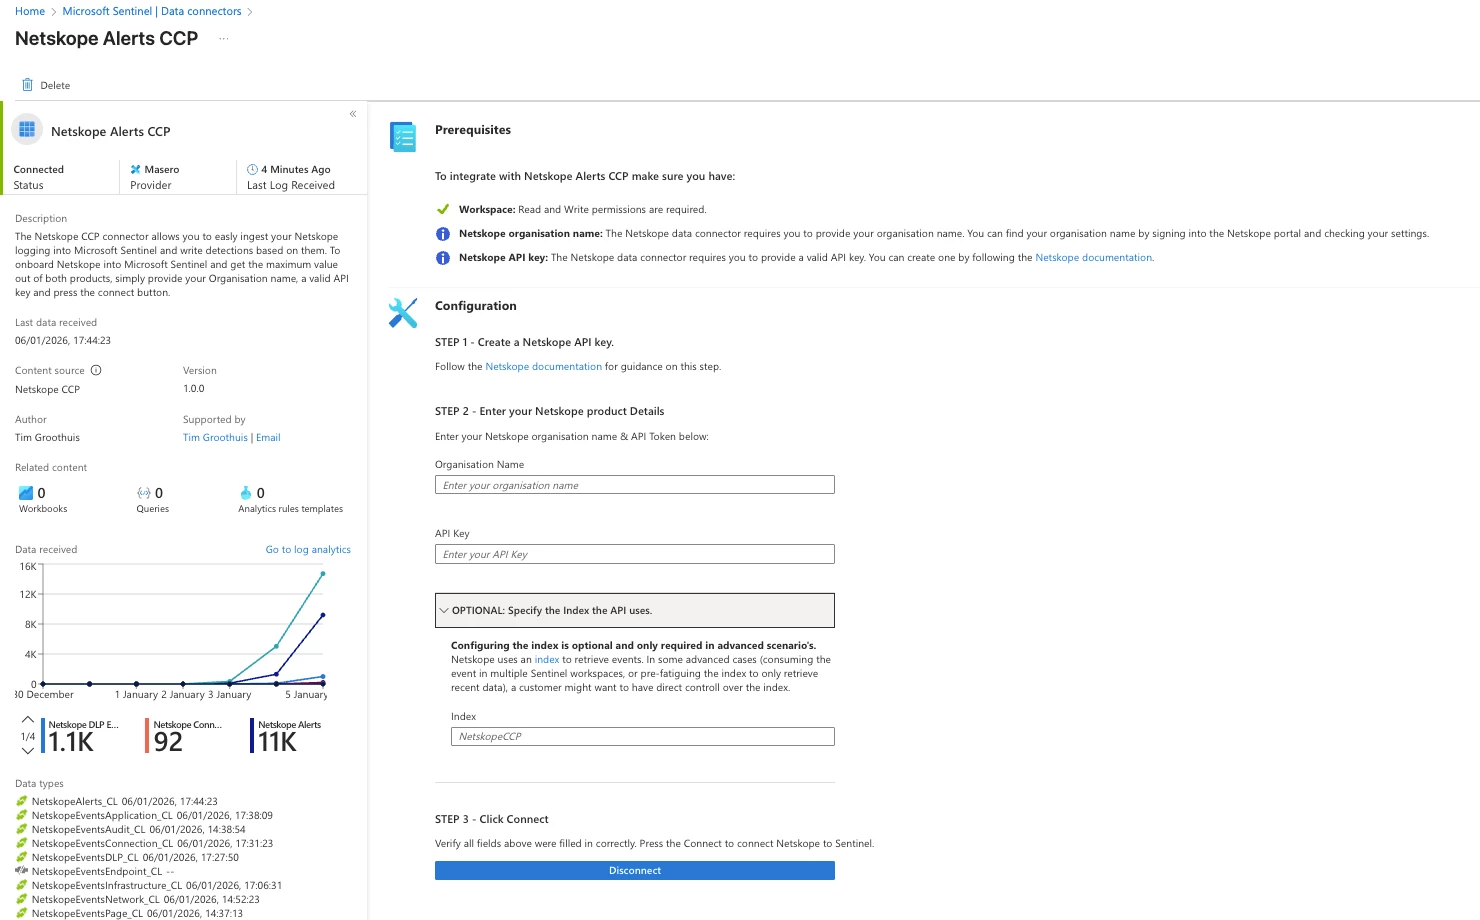Open Tim Groothuis support link

pos(215,438)
